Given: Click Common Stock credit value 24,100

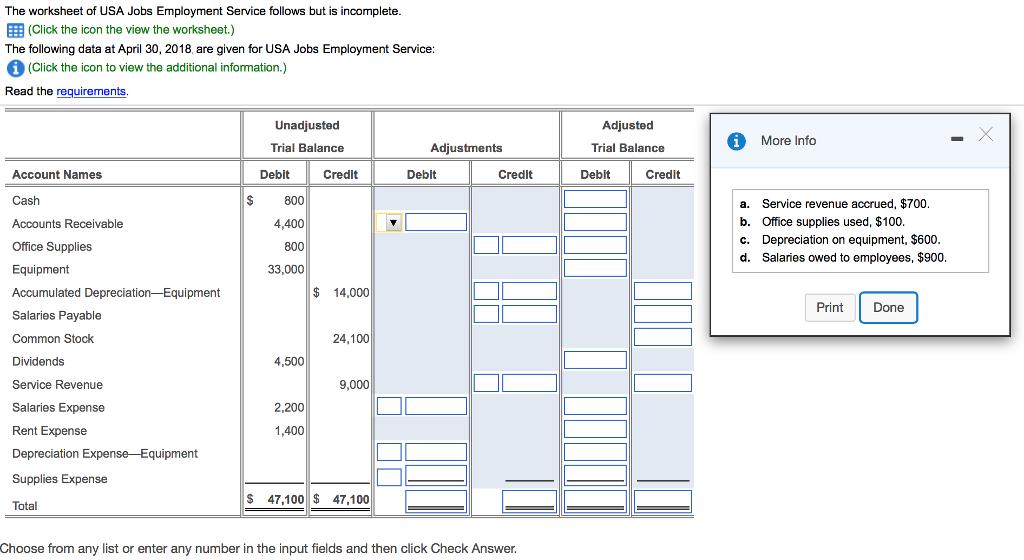Looking at the screenshot, I should coord(351,339).
